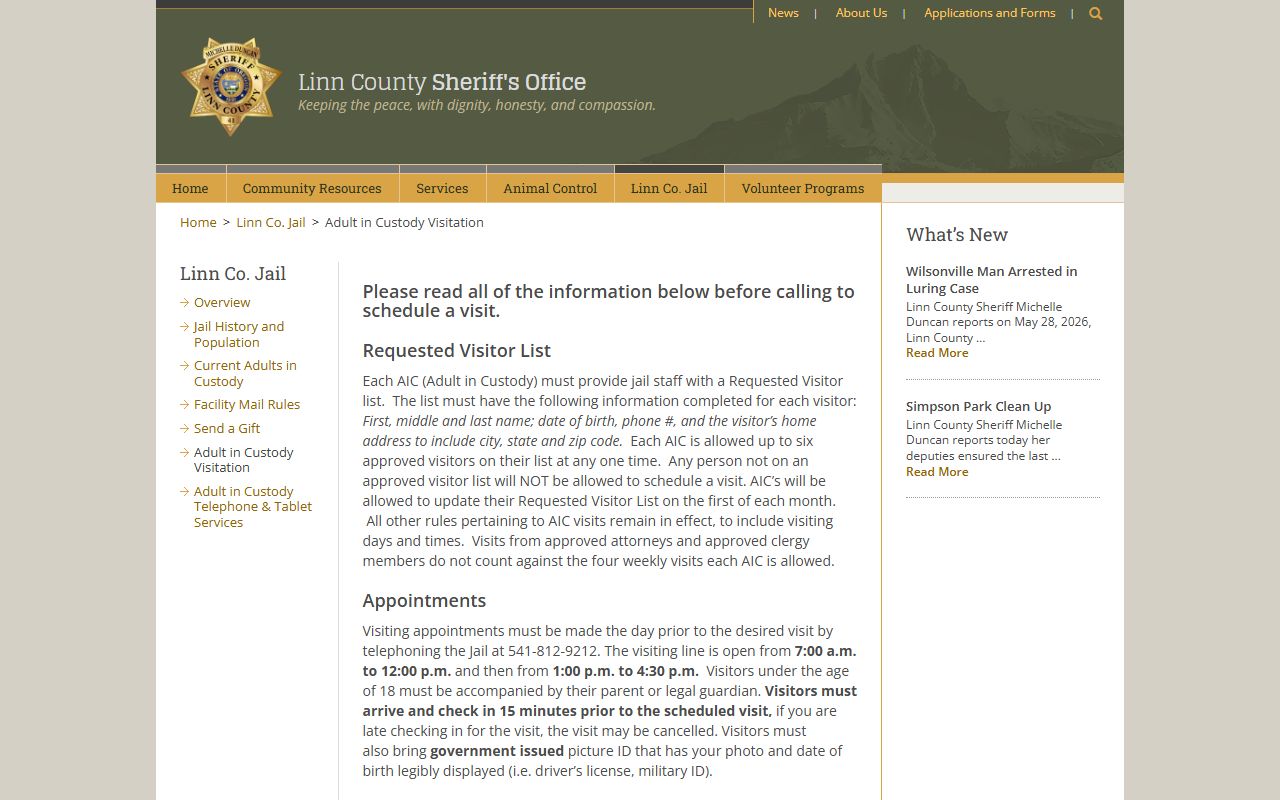Open the Send a Gift page
The image size is (1280, 800).
pos(227,428)
